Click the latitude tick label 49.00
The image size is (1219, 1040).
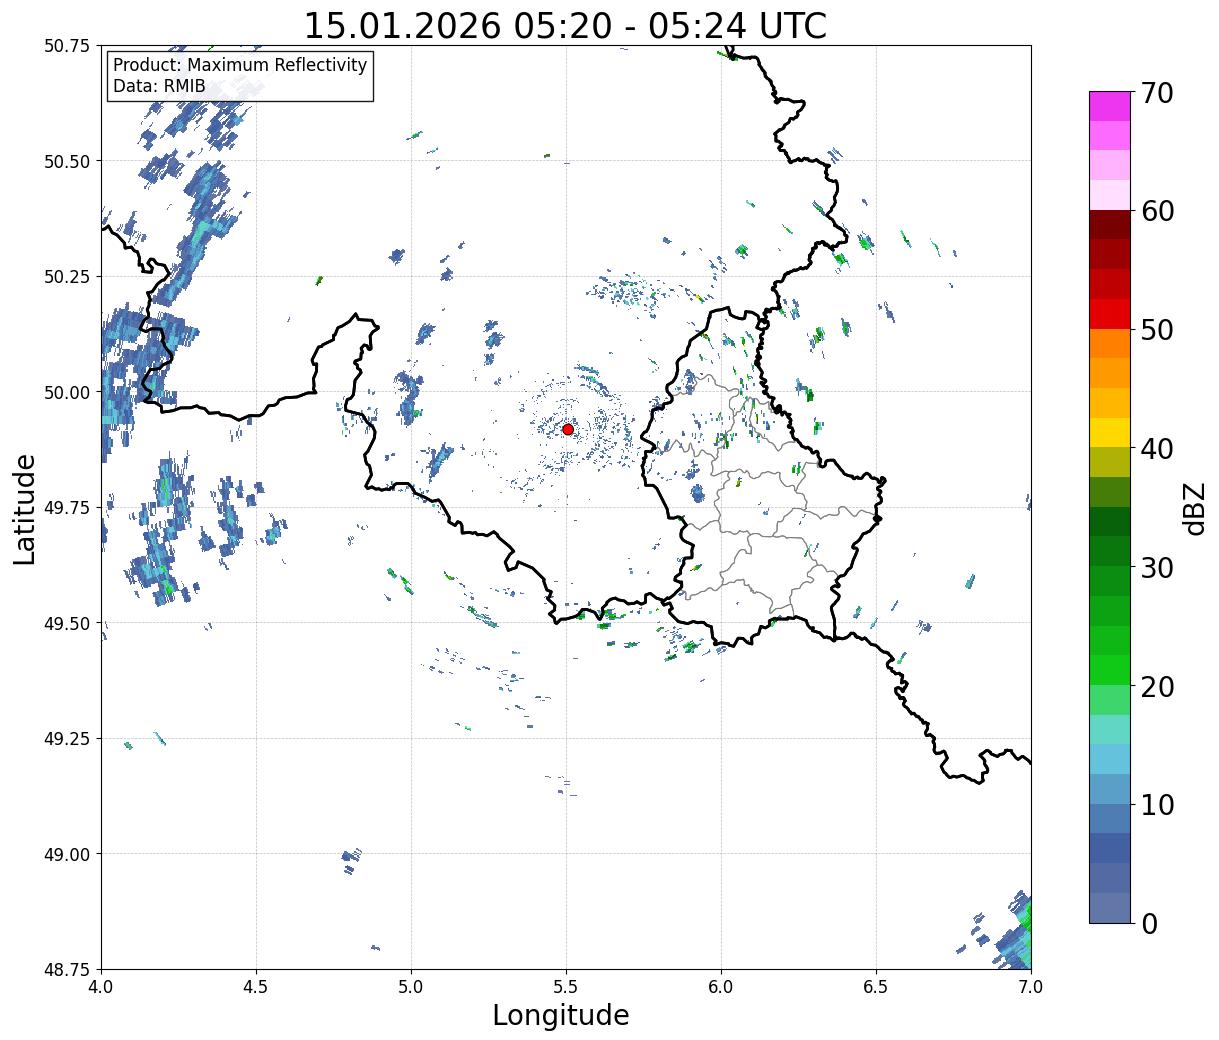pyautogui.click(x=67, y=854)
